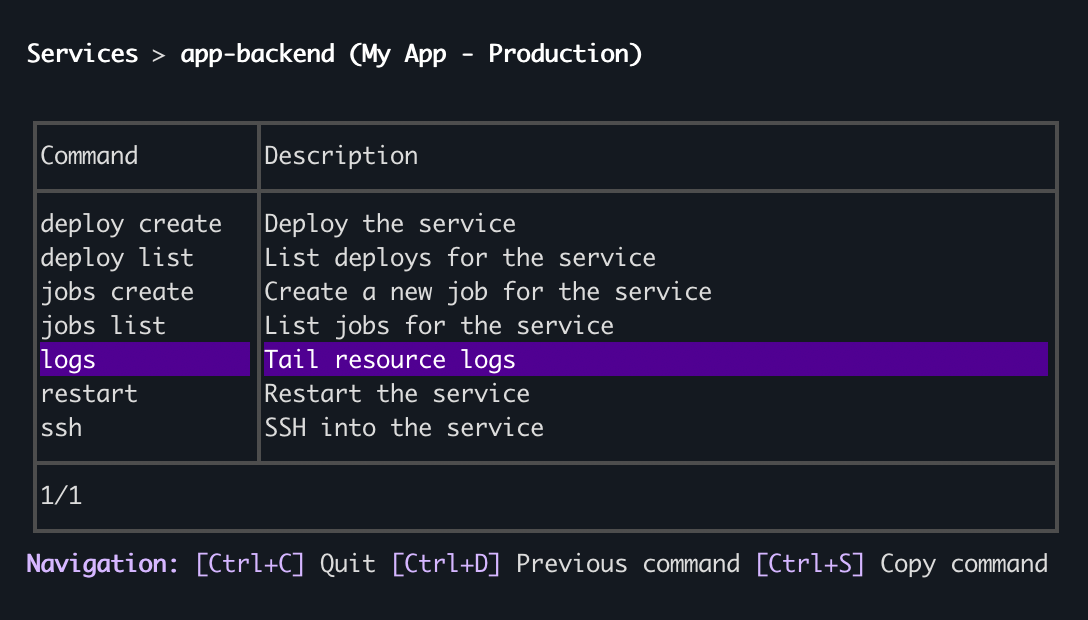Click the "Description" column header
The image size is (1088, 620).
click(341, 156)
